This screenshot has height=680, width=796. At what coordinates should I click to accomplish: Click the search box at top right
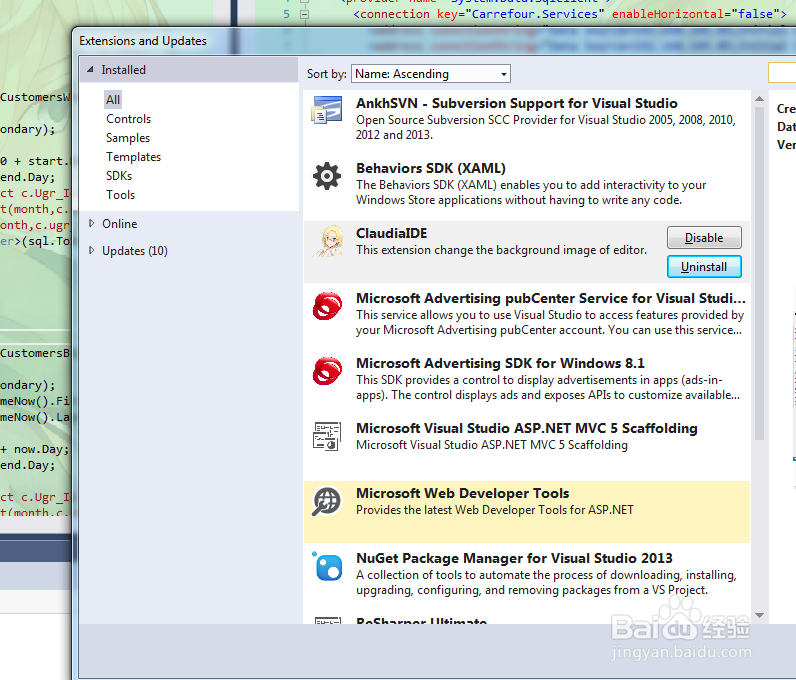coord(782,73)
